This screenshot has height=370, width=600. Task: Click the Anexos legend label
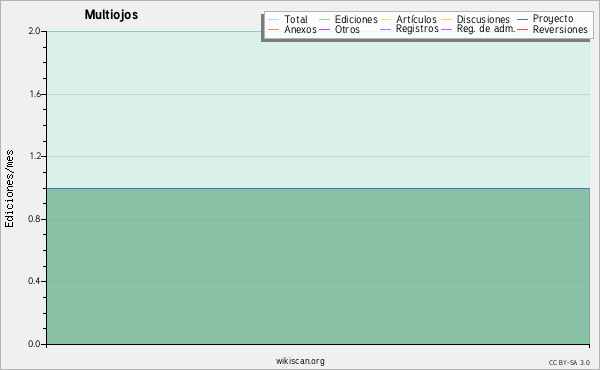click(x=300, y=29)
